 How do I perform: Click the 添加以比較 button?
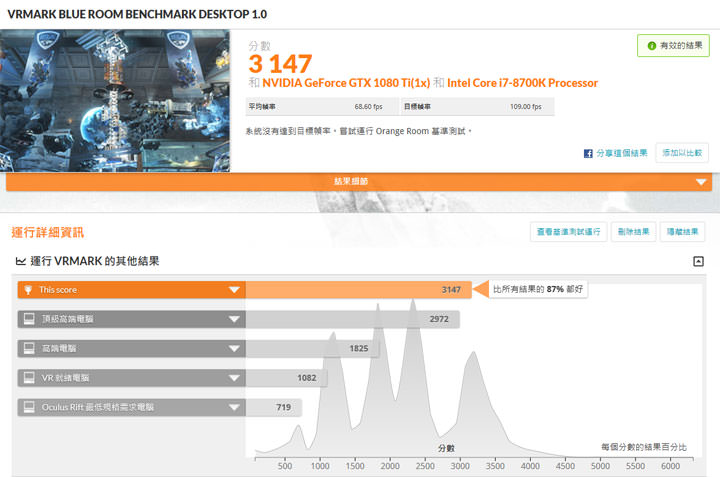pos(681,153)
